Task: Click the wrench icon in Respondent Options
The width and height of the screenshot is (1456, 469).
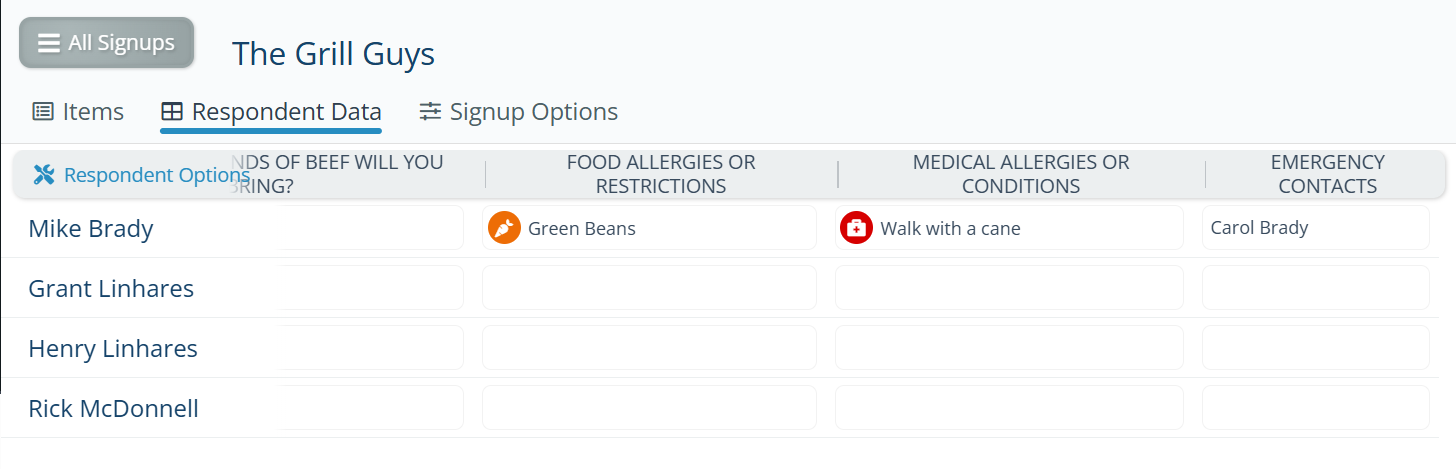Action: coord(44,175)
